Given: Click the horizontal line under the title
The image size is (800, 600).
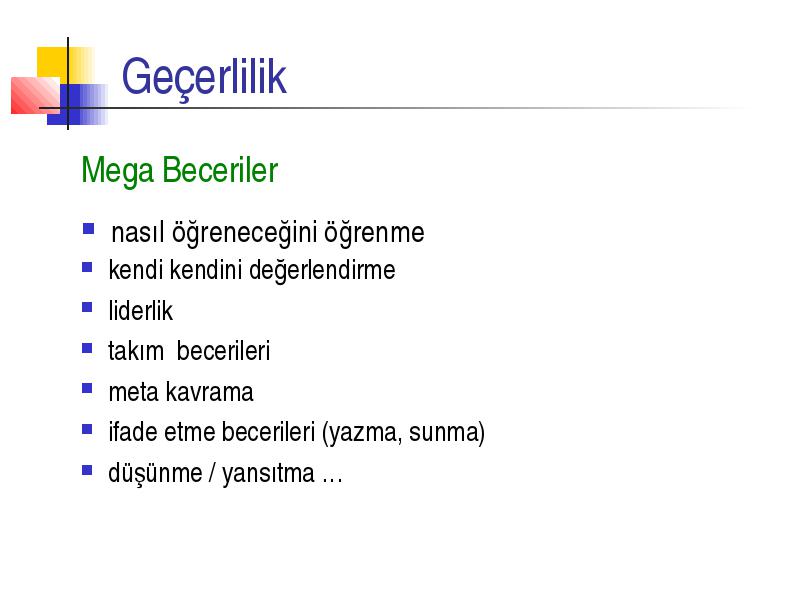Looking at the screenshot, I should tap(393, 108).
